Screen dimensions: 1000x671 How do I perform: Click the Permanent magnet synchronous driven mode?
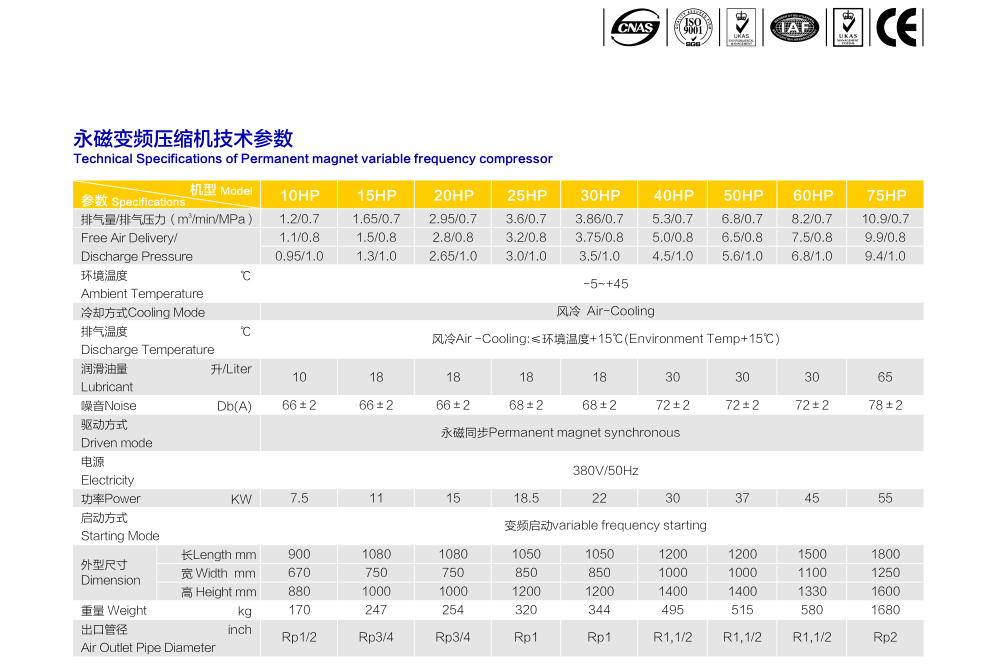pyautogui.click(x=560, y=433)
